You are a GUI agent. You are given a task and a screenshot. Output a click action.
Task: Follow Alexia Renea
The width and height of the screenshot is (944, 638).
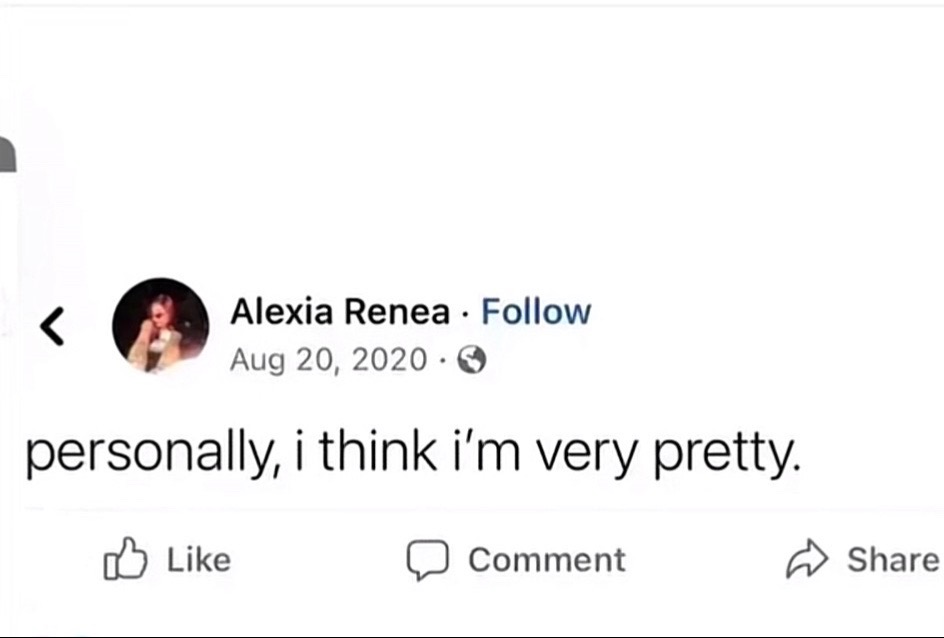[536, 312]
